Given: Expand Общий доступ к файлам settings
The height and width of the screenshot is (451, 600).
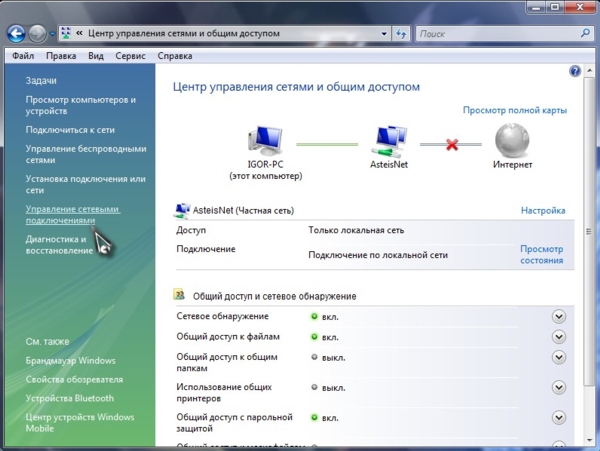Looking at the screenshot, I should (559, 337).
